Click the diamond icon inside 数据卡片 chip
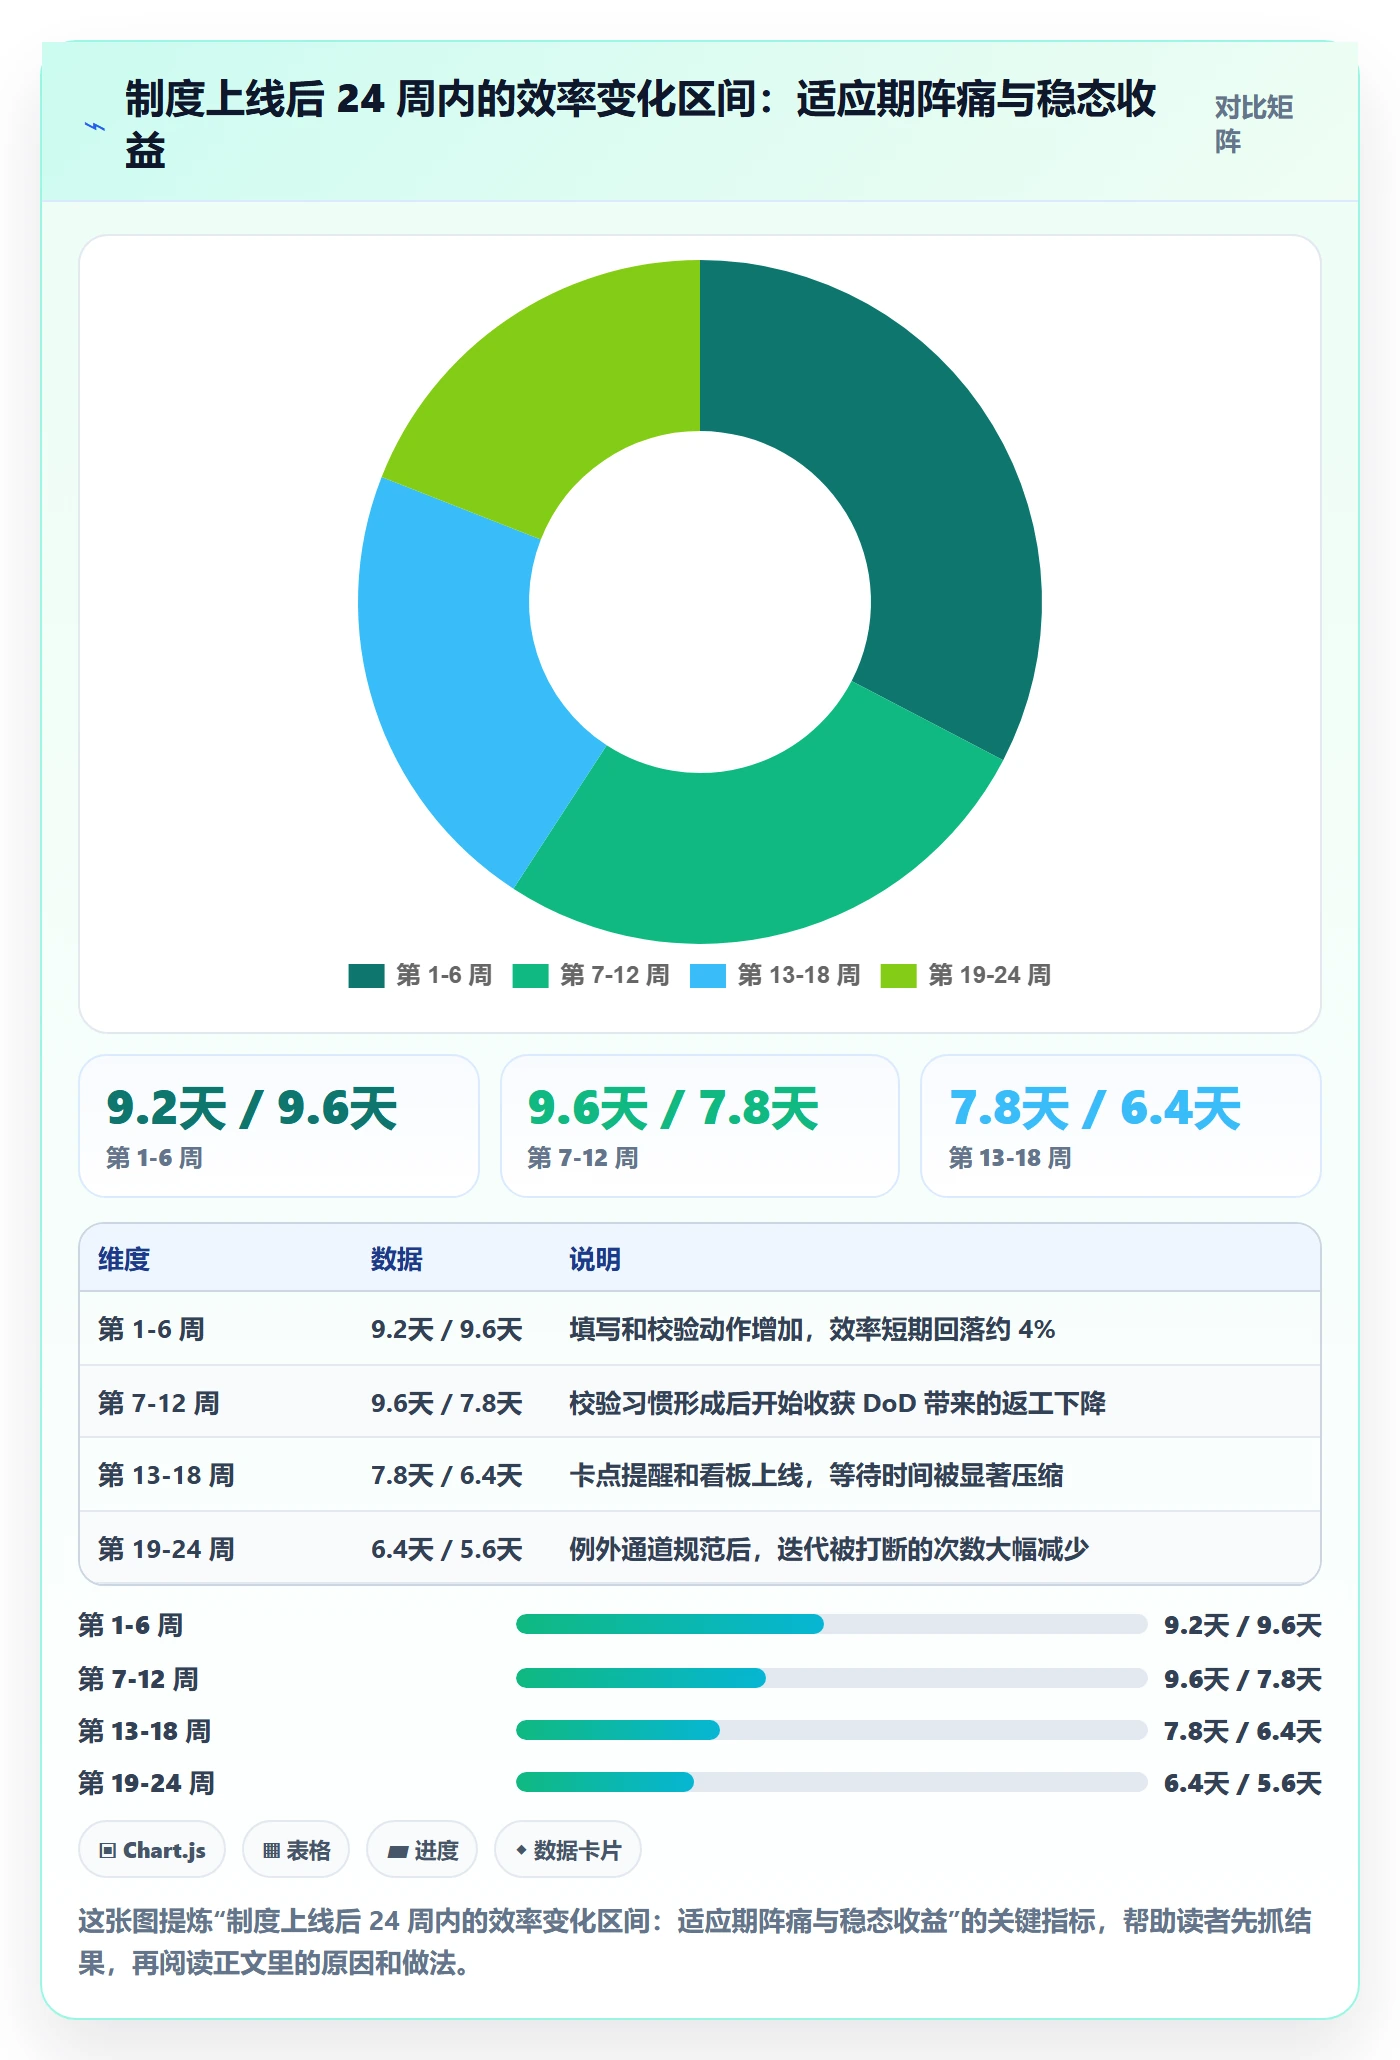 point(521,1850)
